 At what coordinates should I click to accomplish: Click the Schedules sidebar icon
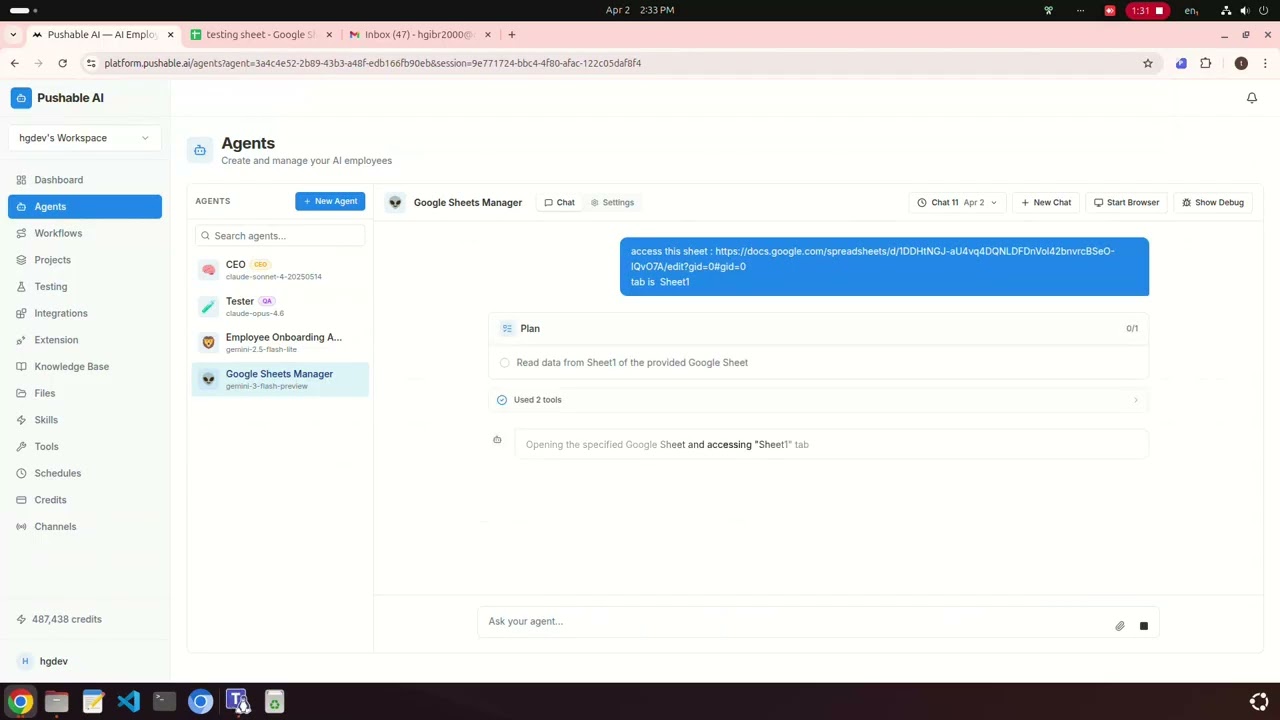[x=21, y=473]
